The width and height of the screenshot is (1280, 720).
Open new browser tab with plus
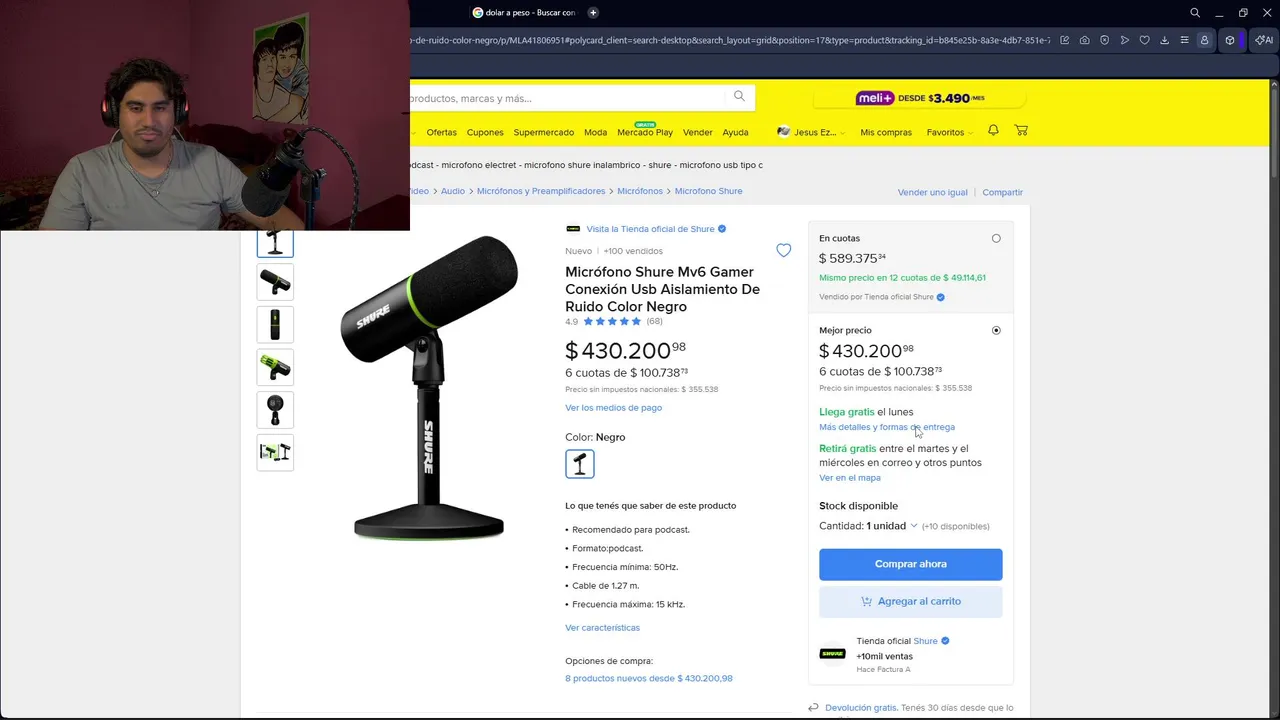593,13
